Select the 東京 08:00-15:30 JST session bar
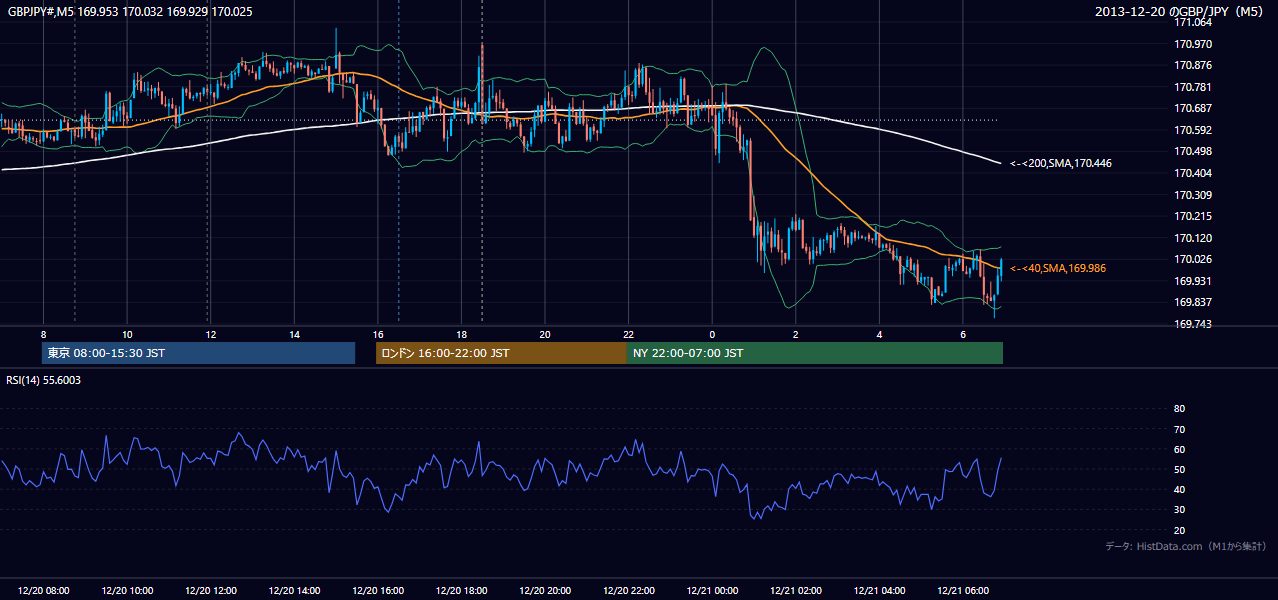 tap(199, 353)
